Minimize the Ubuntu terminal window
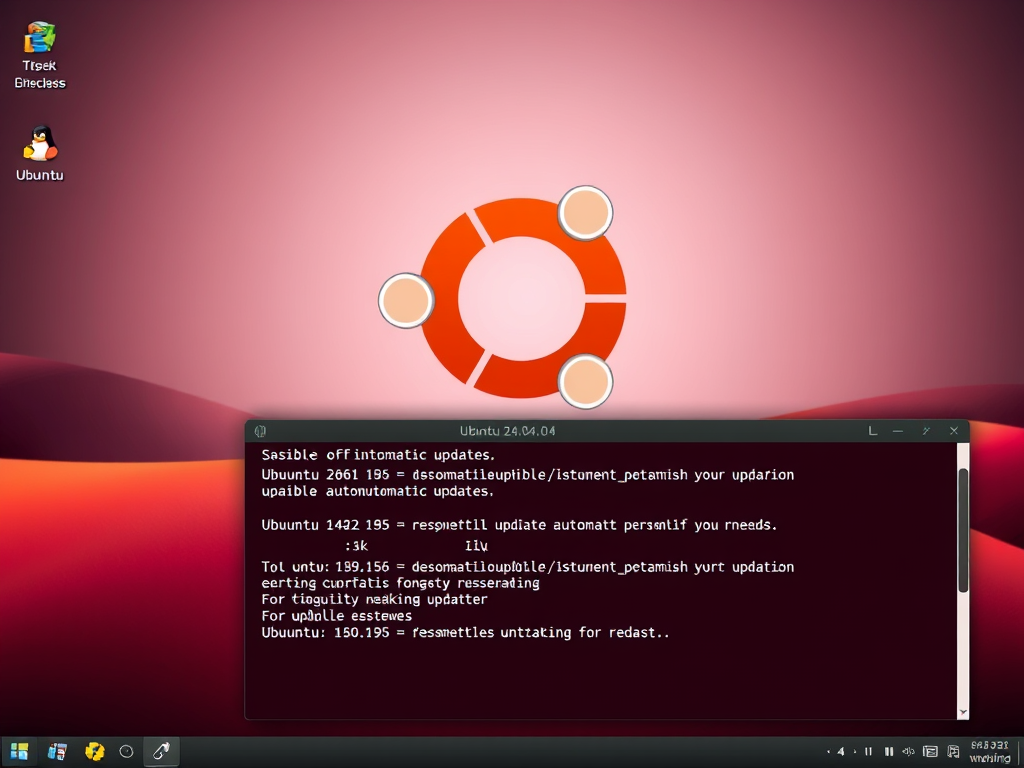 [899, 431]
